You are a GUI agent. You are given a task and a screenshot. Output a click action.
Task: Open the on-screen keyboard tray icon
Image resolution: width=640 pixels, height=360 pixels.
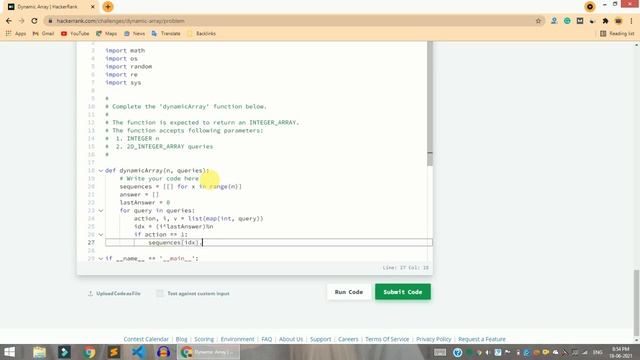tap(440, 352)
